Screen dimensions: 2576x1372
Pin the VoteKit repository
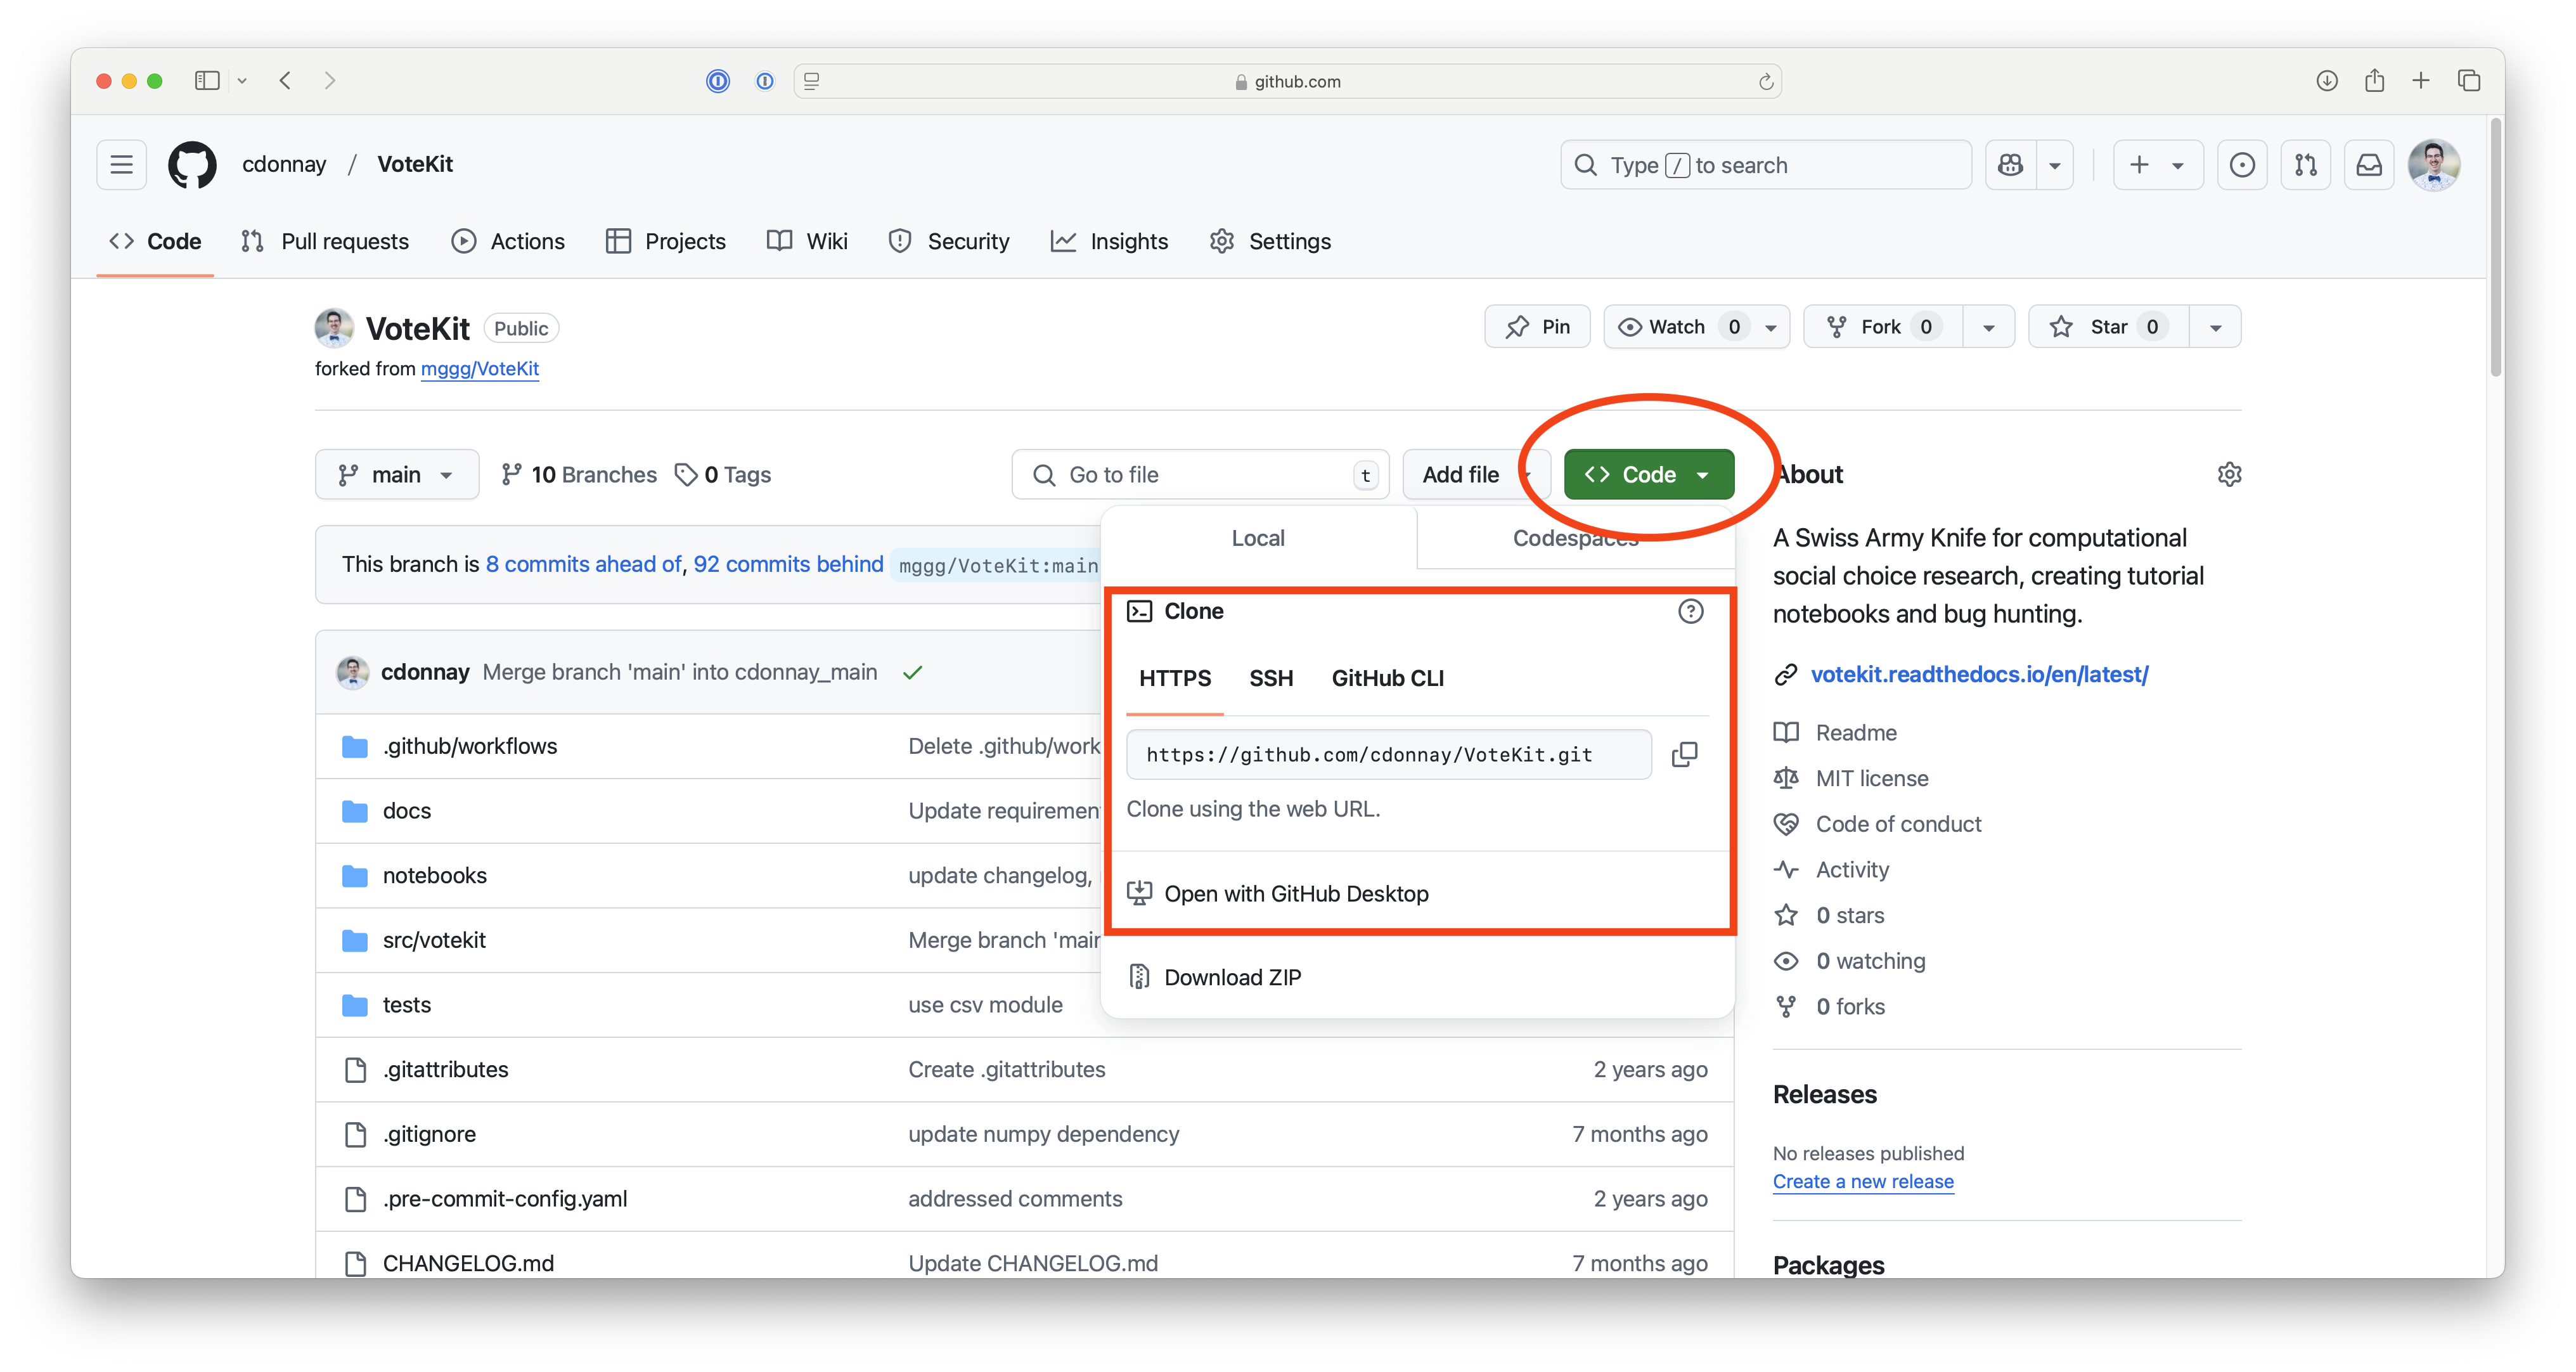tap(1537, 327)
